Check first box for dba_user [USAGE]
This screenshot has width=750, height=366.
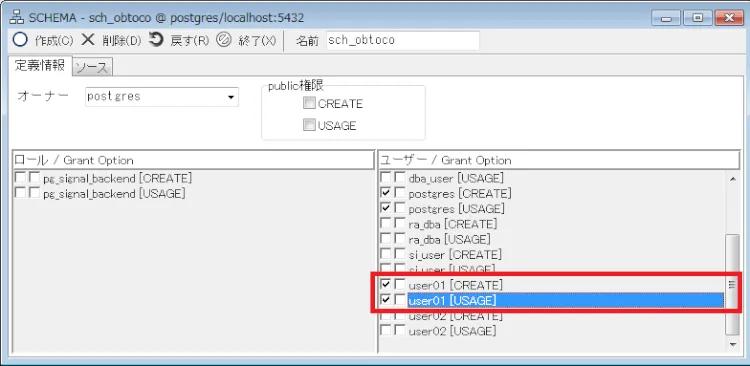[x=385, y=178]
